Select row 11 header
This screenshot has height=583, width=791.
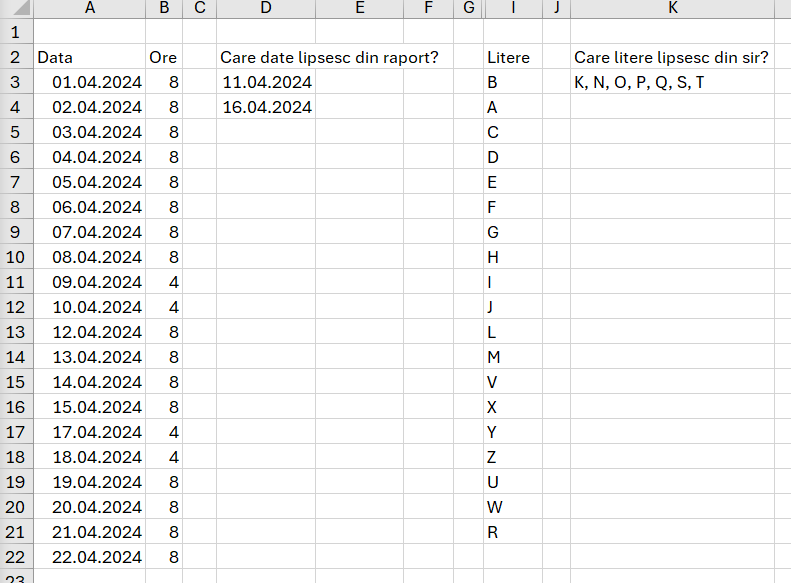click(x=16, y=282)
